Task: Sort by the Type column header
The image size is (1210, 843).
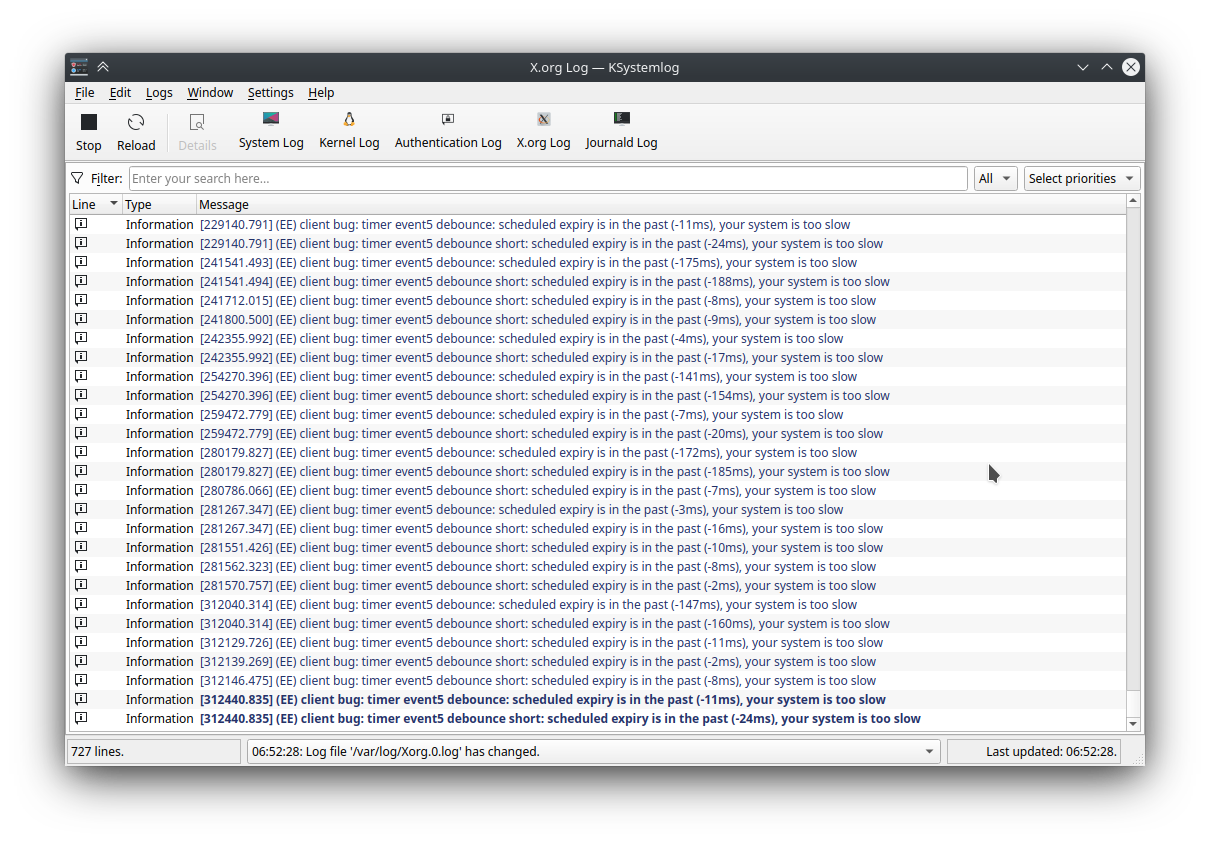Action: [158, 204]
